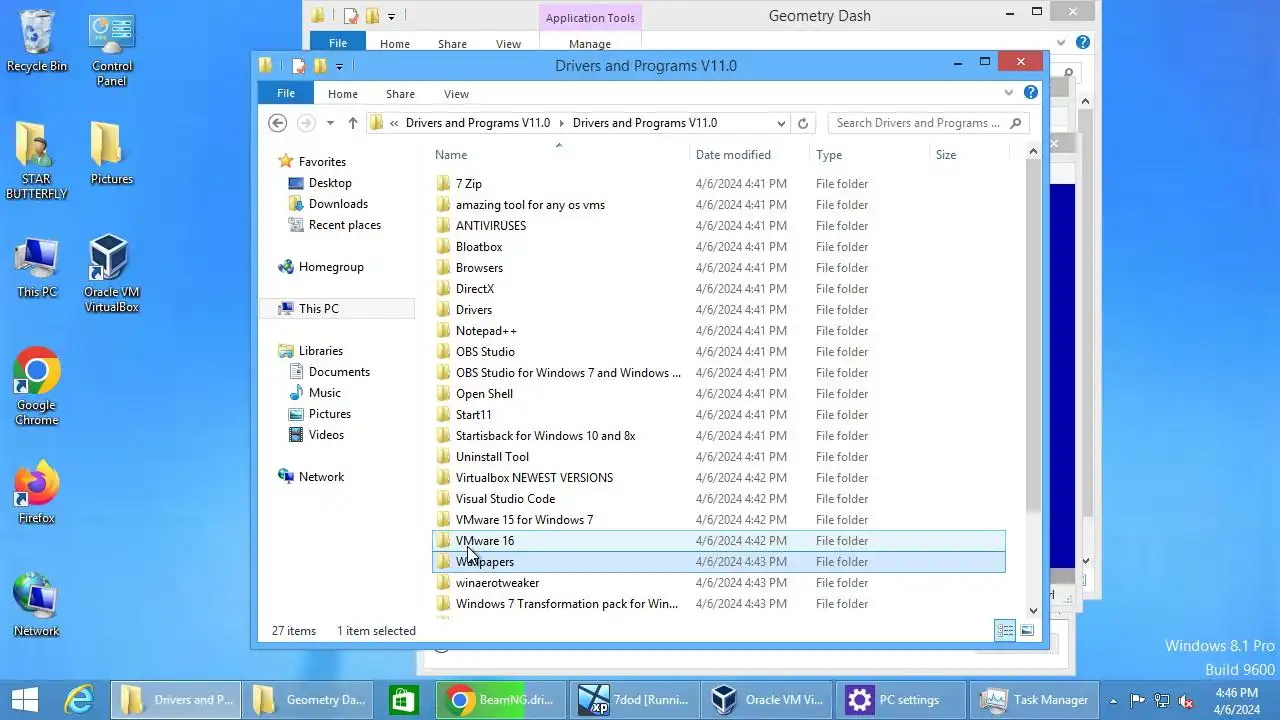
Task: Refresh the Drivers and Programs folder view
Action: [802, 123]
